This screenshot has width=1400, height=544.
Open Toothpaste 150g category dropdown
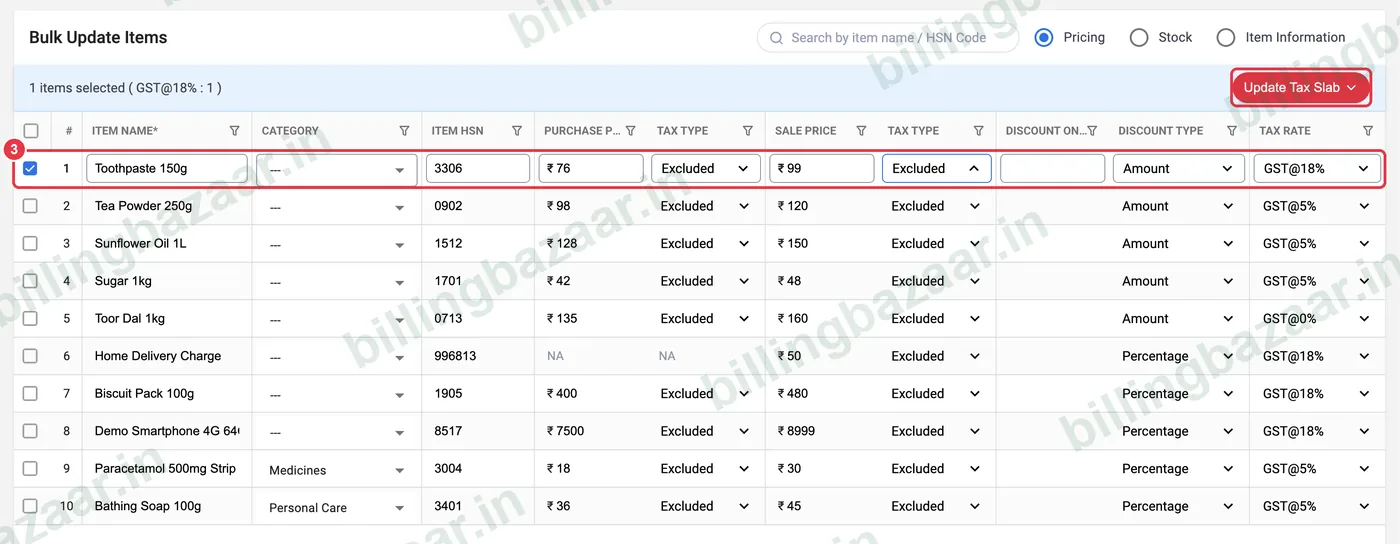[337, 169]
